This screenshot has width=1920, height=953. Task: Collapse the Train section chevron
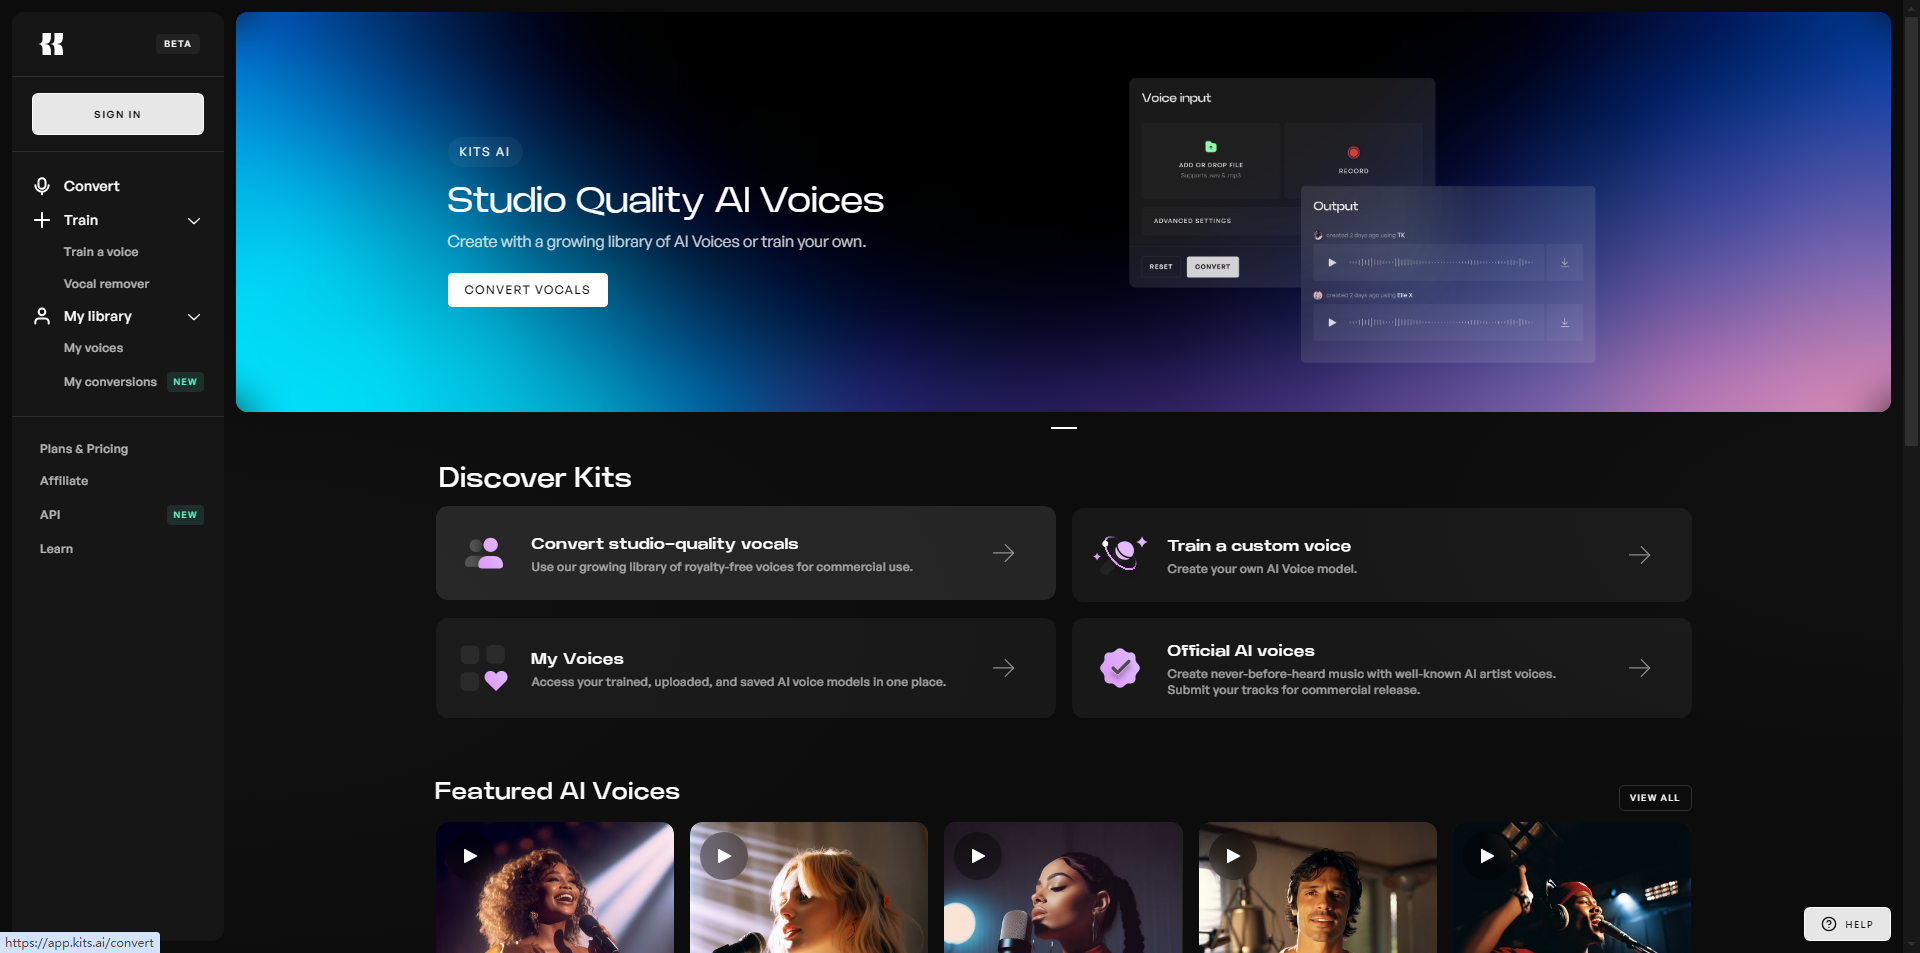[x=194, y=221]
